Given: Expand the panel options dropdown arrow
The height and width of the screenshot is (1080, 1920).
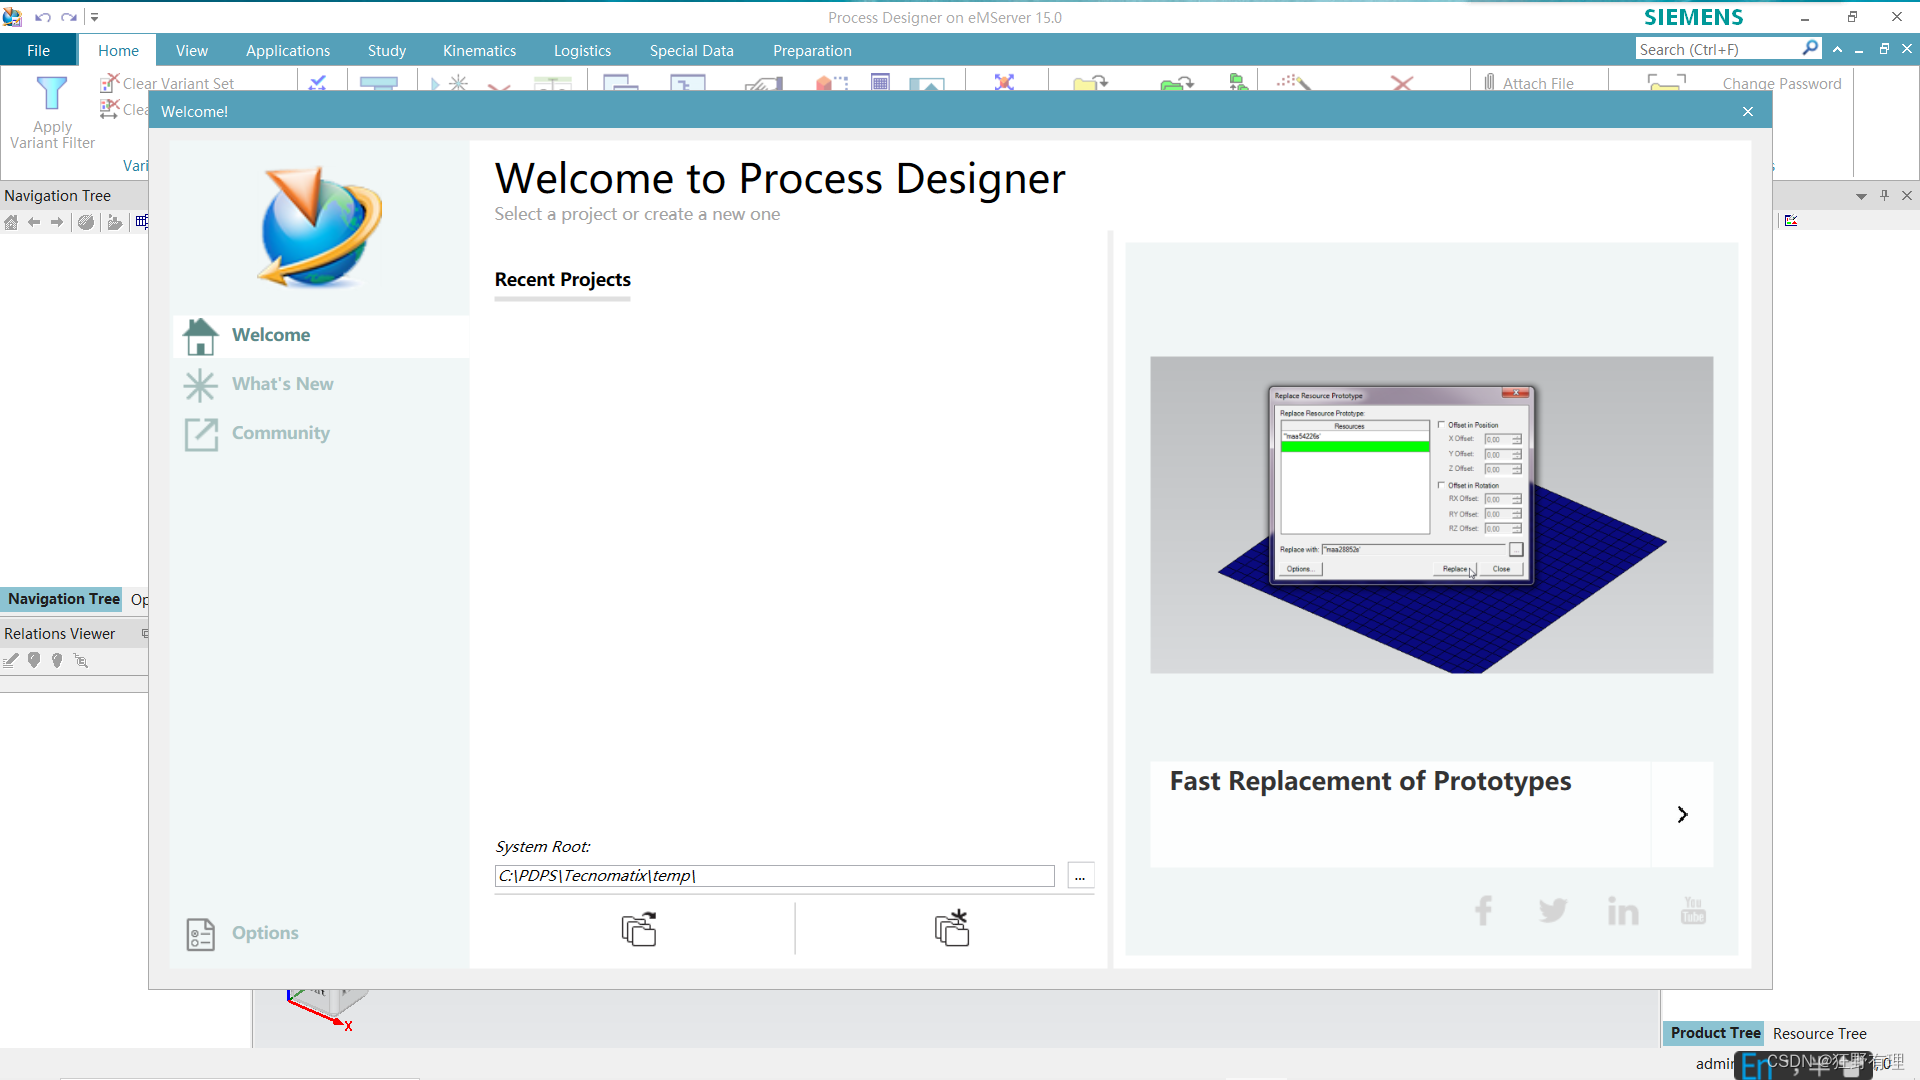Looking at the screenshot, I should pyautogui.click(x=1861, y=196).
